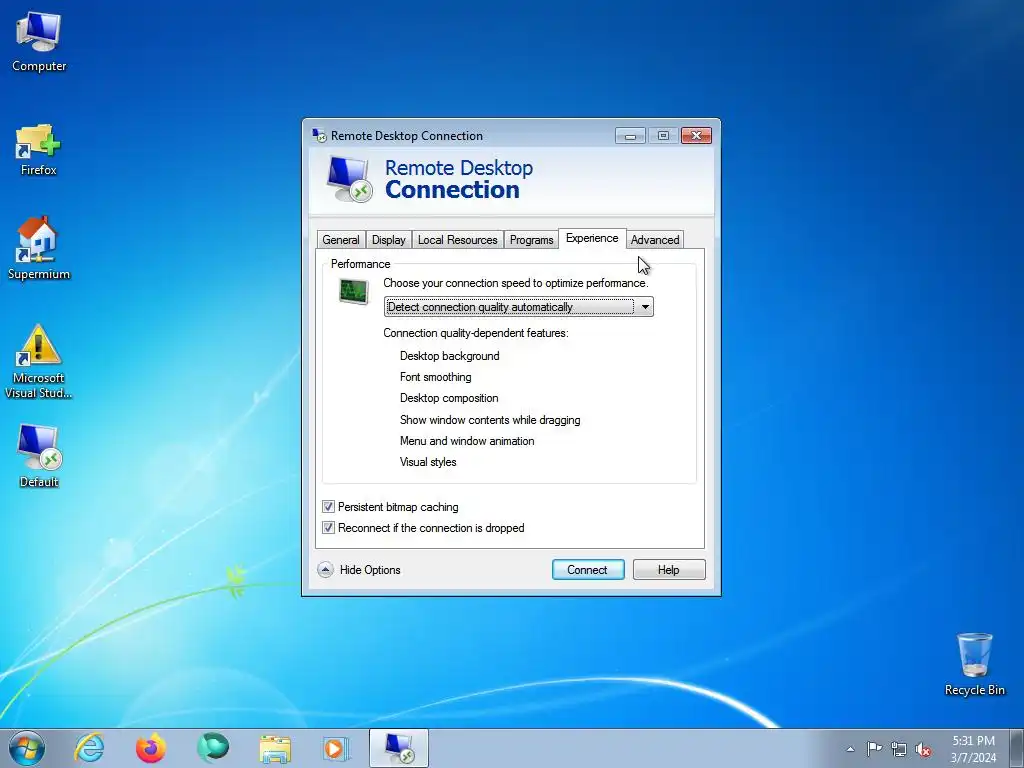Collapse the dialog with Hide Options

click(x=359, y=570)
